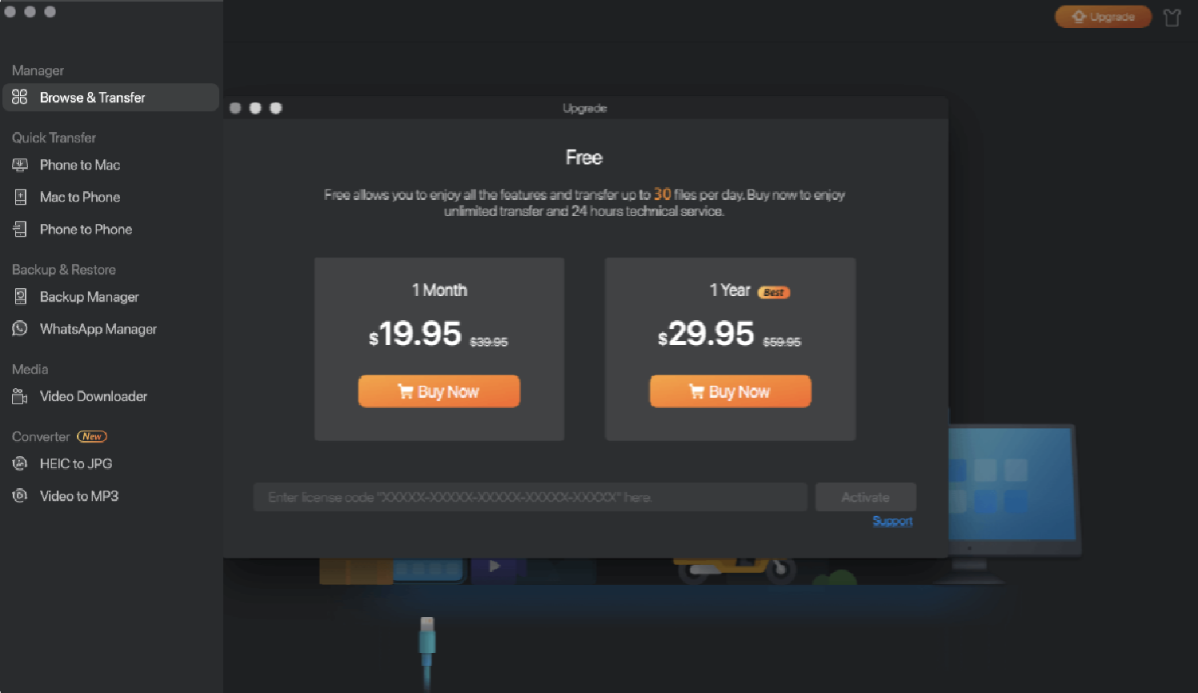The height and width of the screenshot is (693, 1198).
Task: Click the Browse & Transfer grid icon
Action: (20, 97)
